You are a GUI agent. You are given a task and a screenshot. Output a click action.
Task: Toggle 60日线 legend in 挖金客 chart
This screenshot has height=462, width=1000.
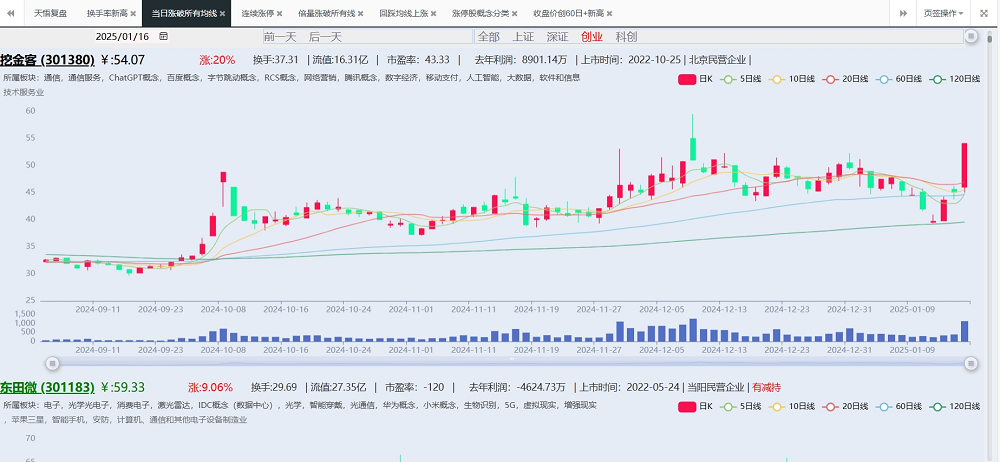[899, 79]
